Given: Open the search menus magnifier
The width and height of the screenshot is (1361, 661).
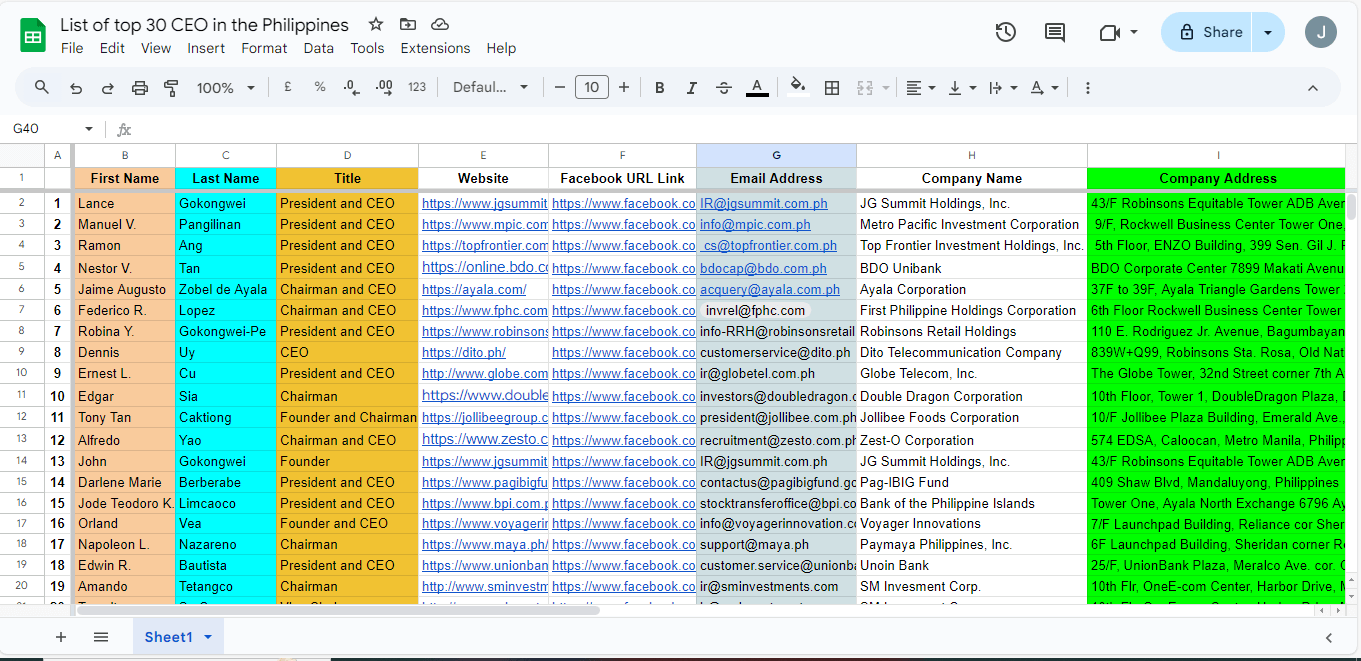Looking at the screenshot, I should coord(42,87).
